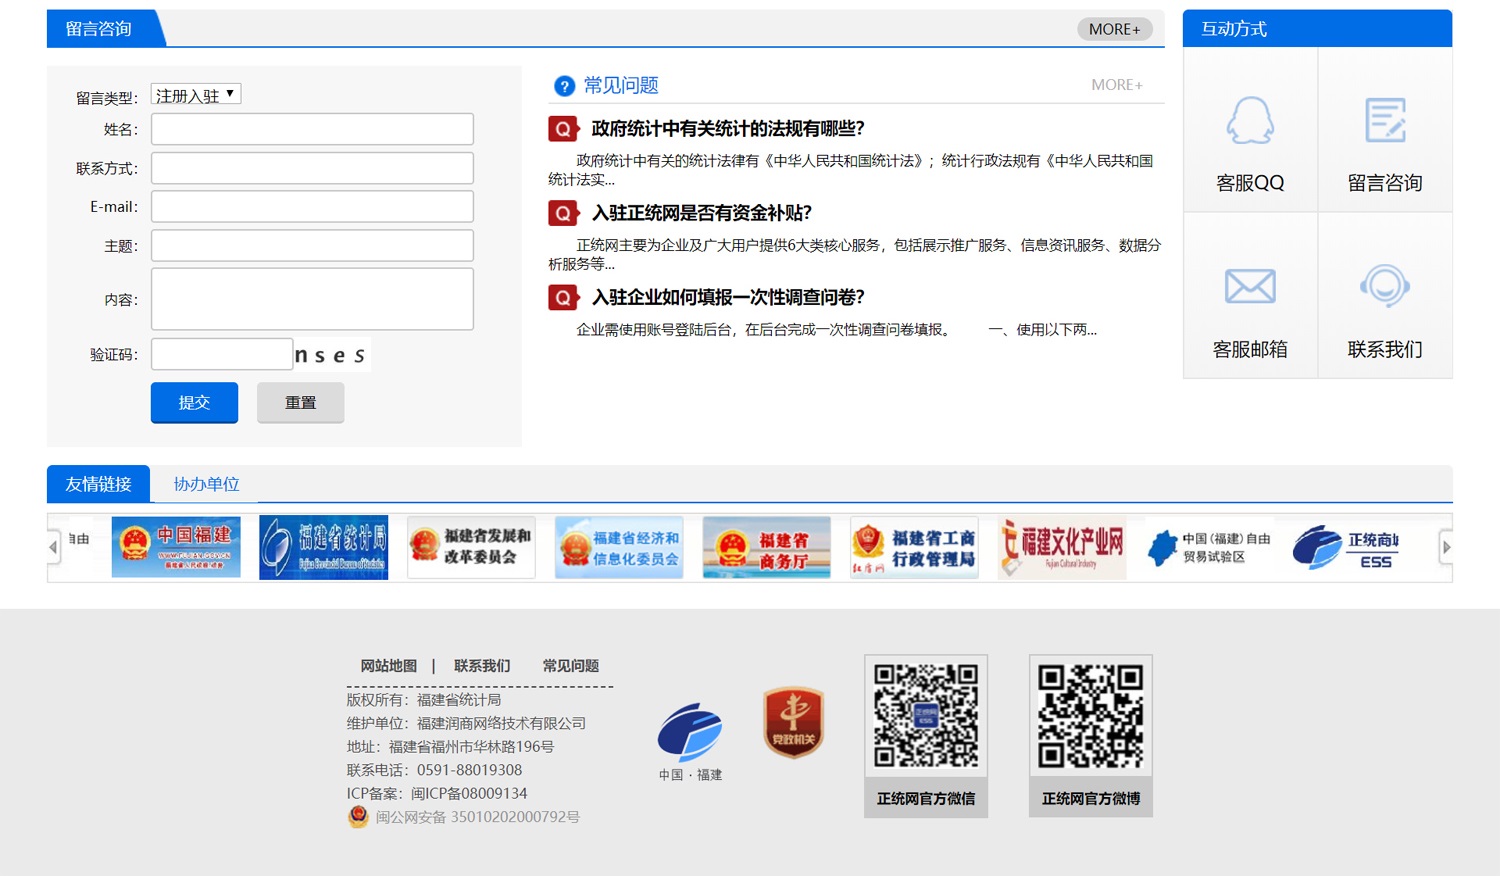Open the 联系我们 footer link
1500x876 pixels.
[482, 666]
